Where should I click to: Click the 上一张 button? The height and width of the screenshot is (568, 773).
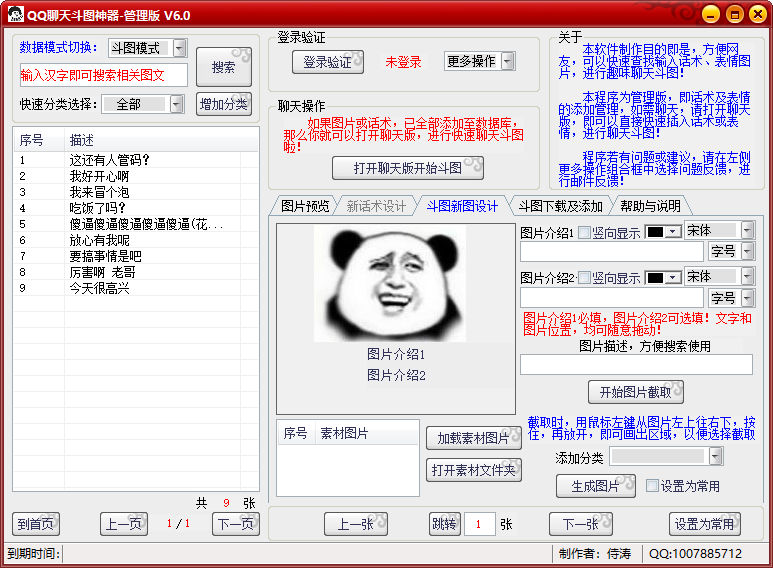(355, 524)
